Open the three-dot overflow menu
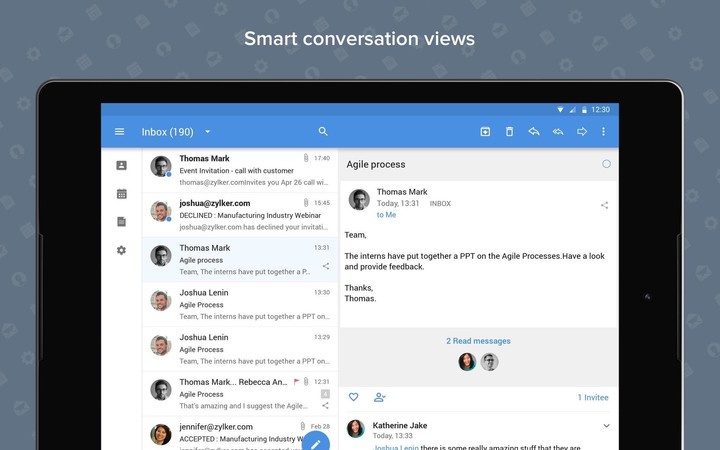Viewport: 720px width, 450px height. (603, 132)
